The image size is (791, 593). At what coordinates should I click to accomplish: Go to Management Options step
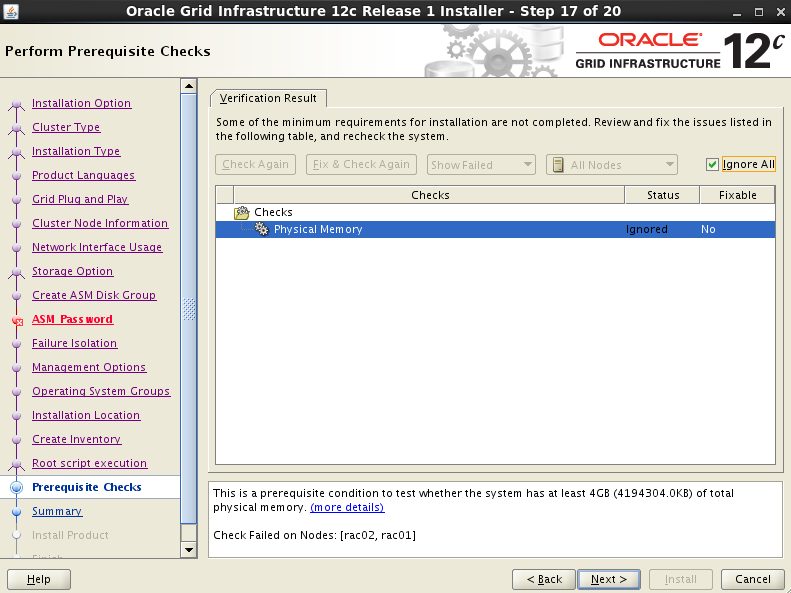tap(89, 367)
